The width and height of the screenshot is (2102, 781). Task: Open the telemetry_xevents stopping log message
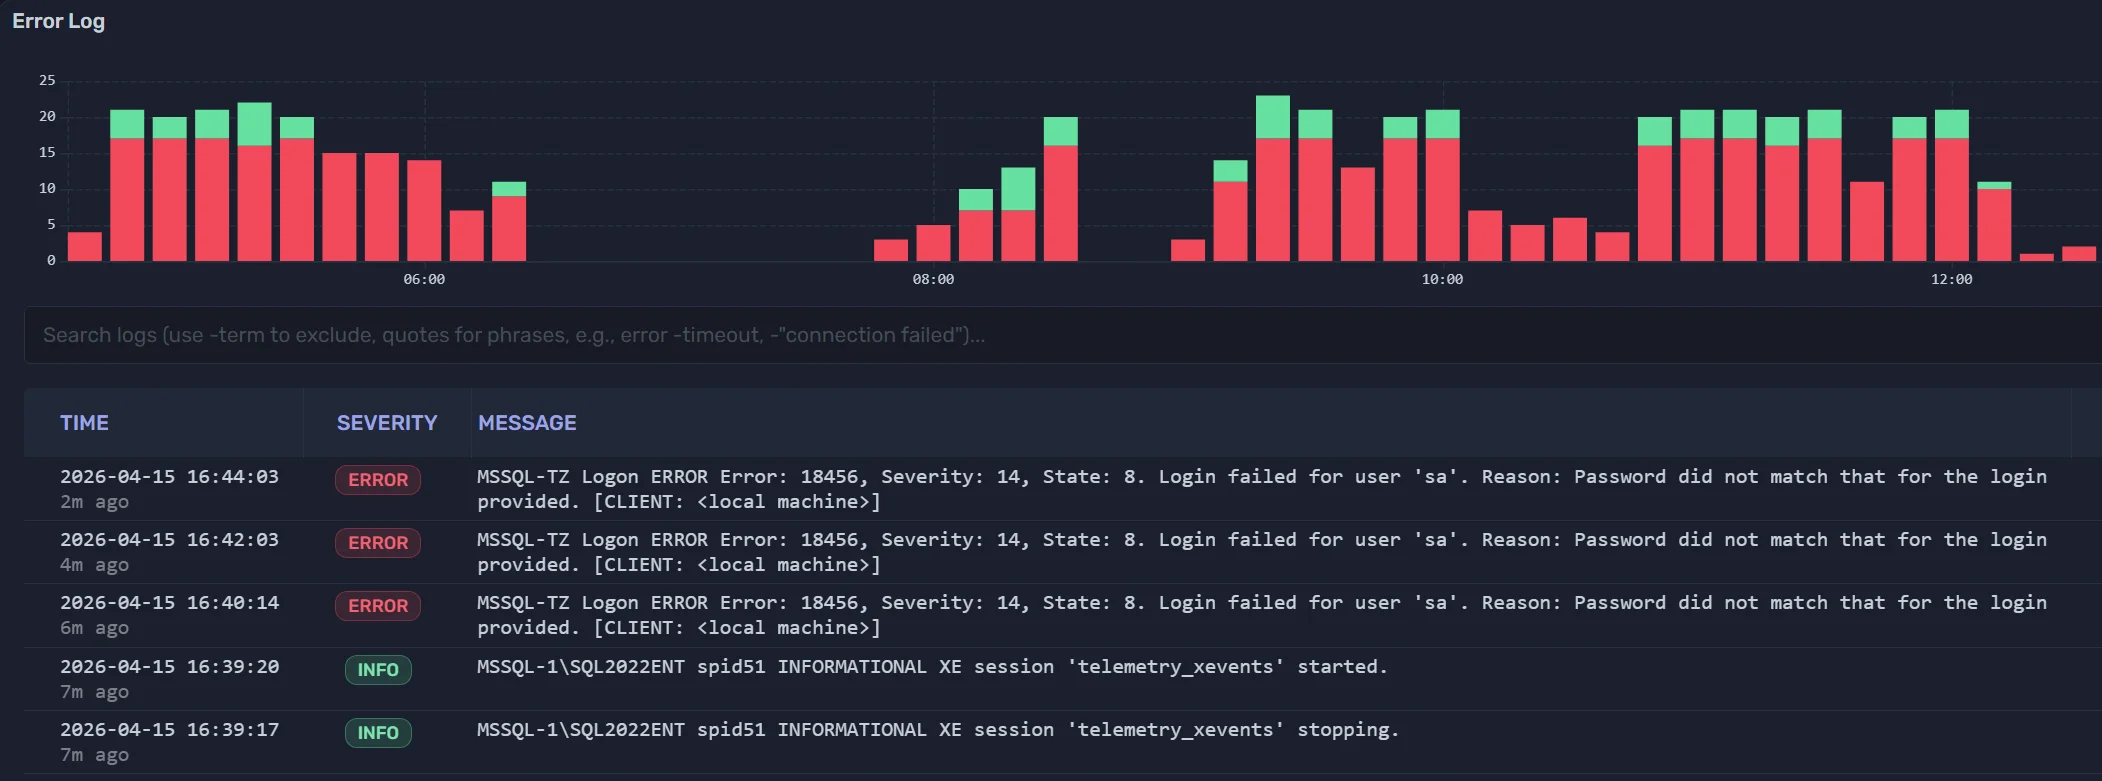(937, 730)
